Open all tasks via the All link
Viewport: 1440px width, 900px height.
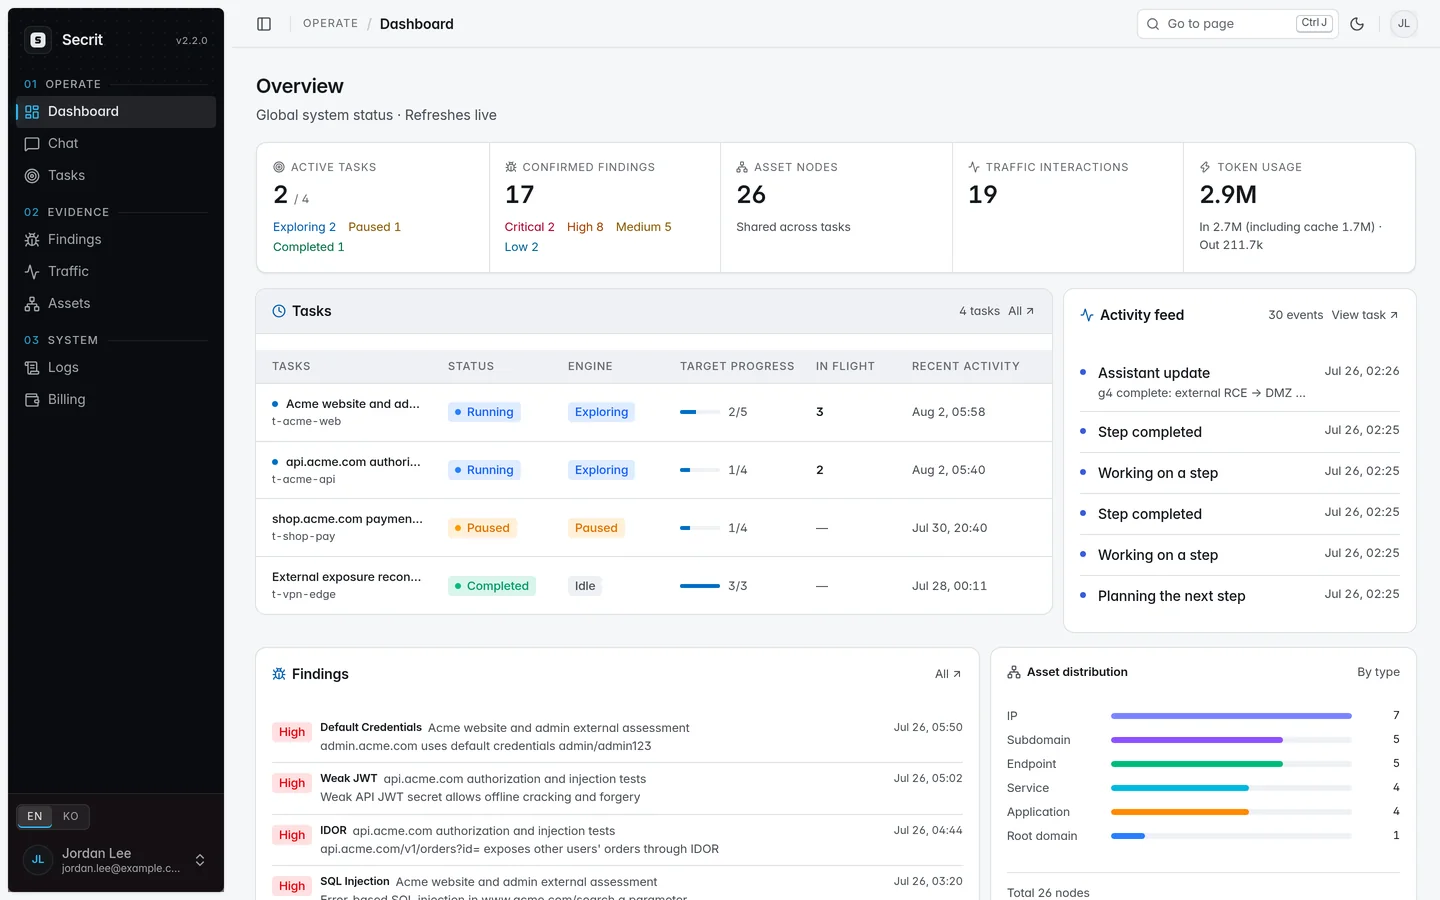pos(1021,311)
